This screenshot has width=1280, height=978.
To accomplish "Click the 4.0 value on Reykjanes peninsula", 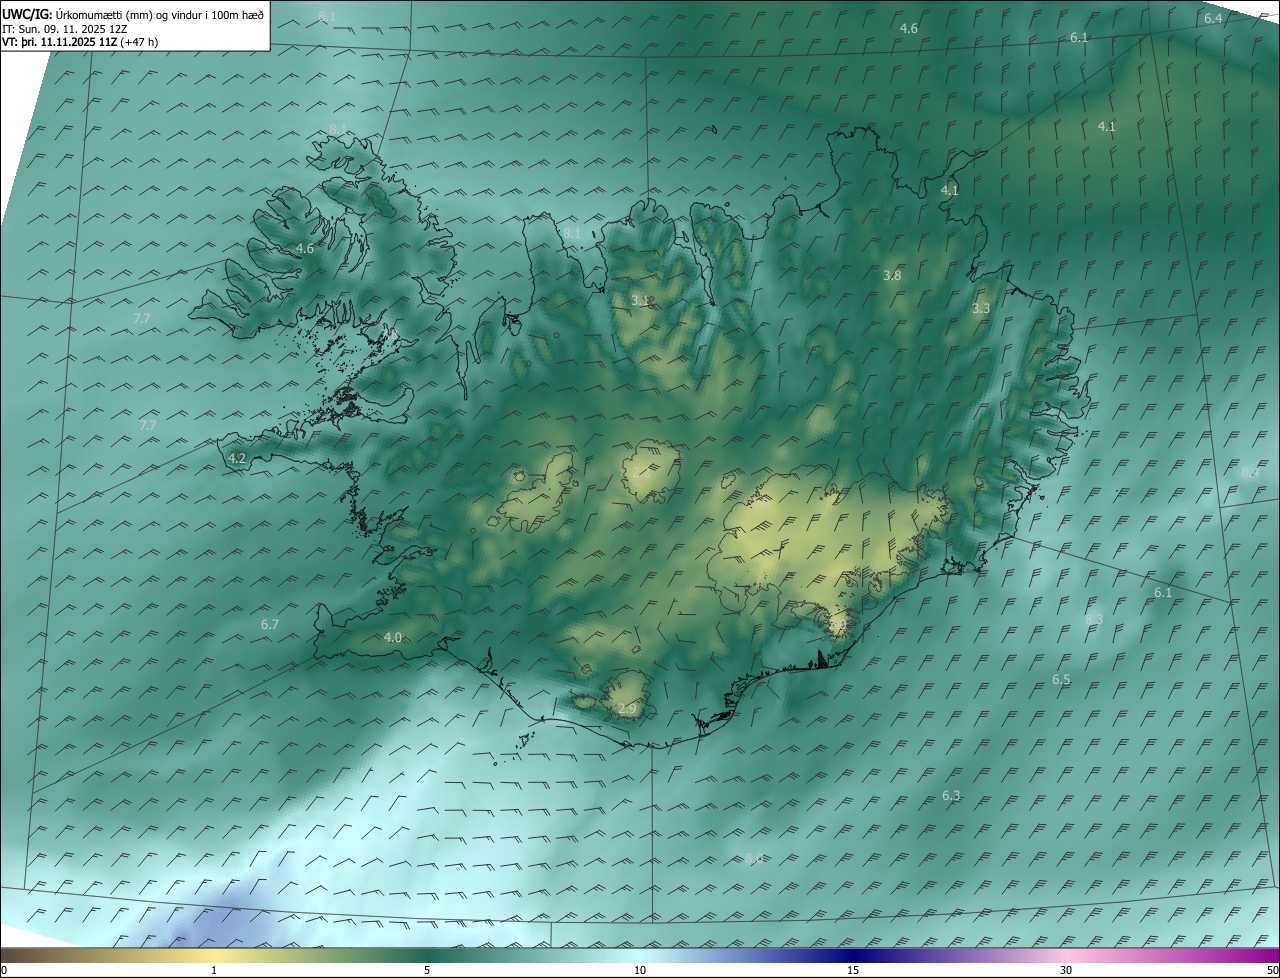I will [393, 637].
